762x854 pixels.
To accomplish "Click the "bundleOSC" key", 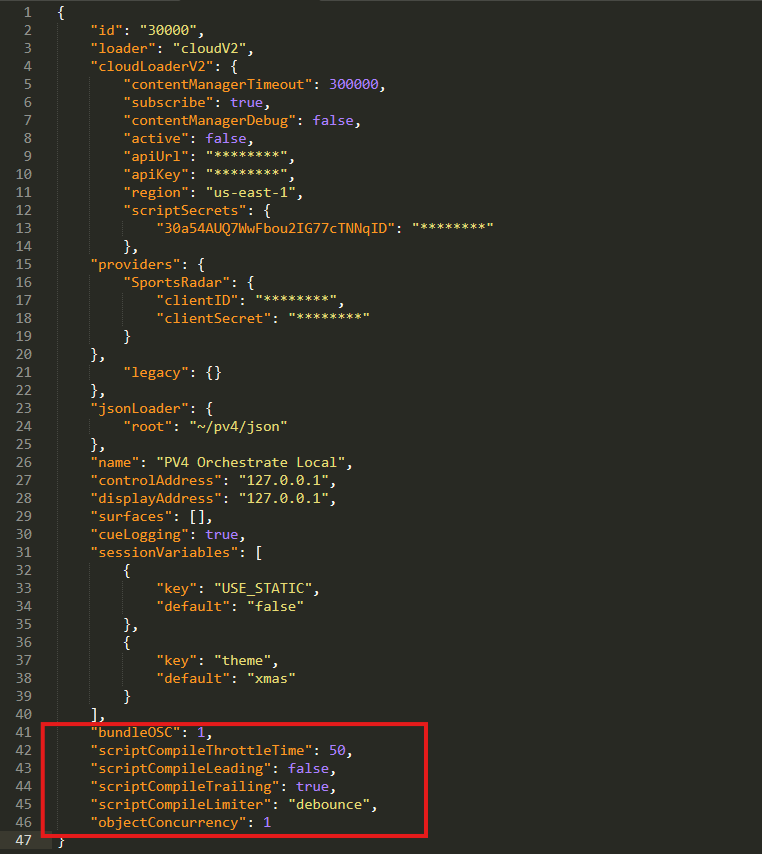I will [136, 733].
